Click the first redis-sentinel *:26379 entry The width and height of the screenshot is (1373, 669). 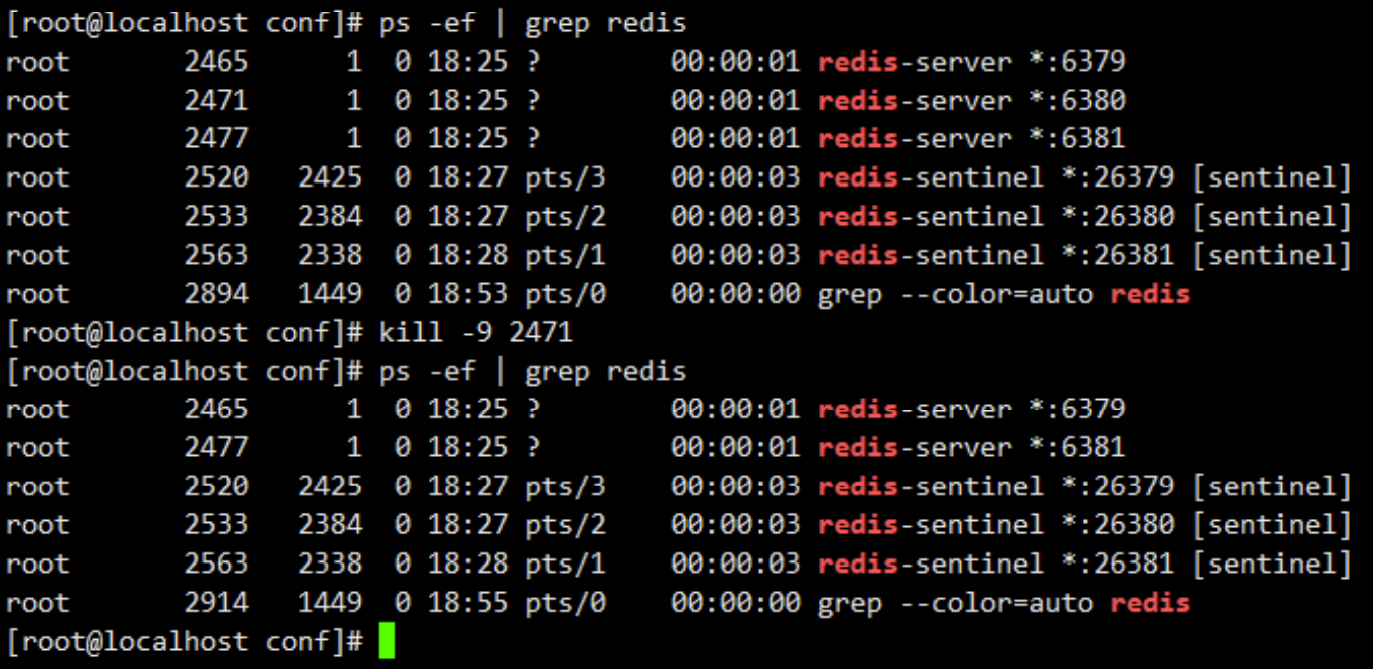point(1085,178)
